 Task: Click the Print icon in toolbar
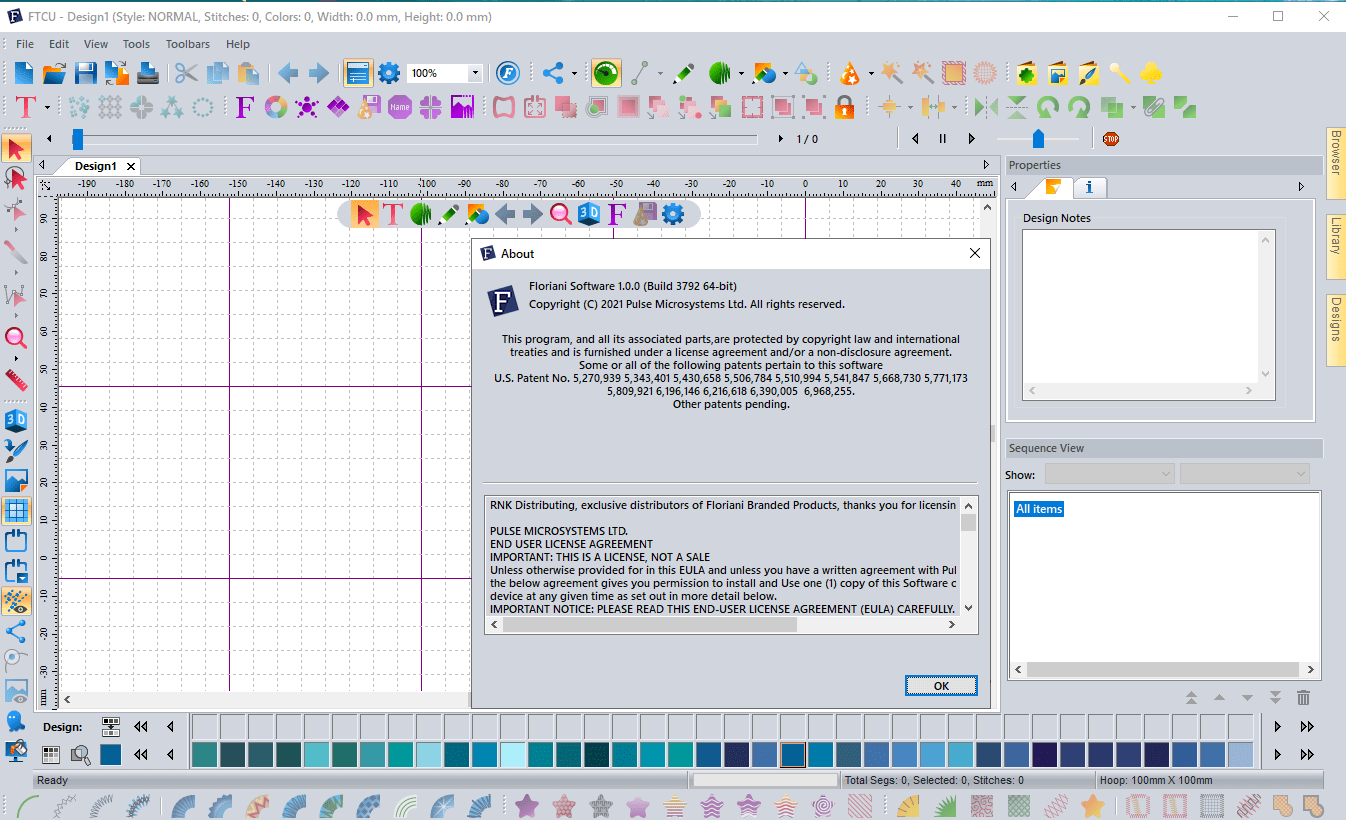[148, 73]
